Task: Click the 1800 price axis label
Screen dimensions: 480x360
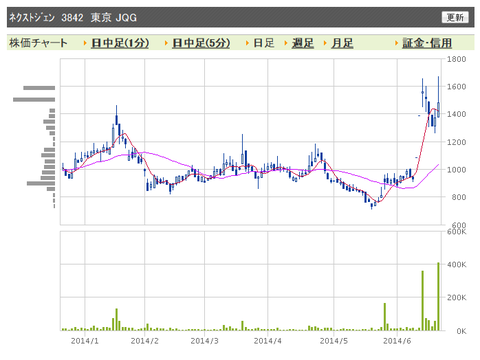Action: (456, 59)
